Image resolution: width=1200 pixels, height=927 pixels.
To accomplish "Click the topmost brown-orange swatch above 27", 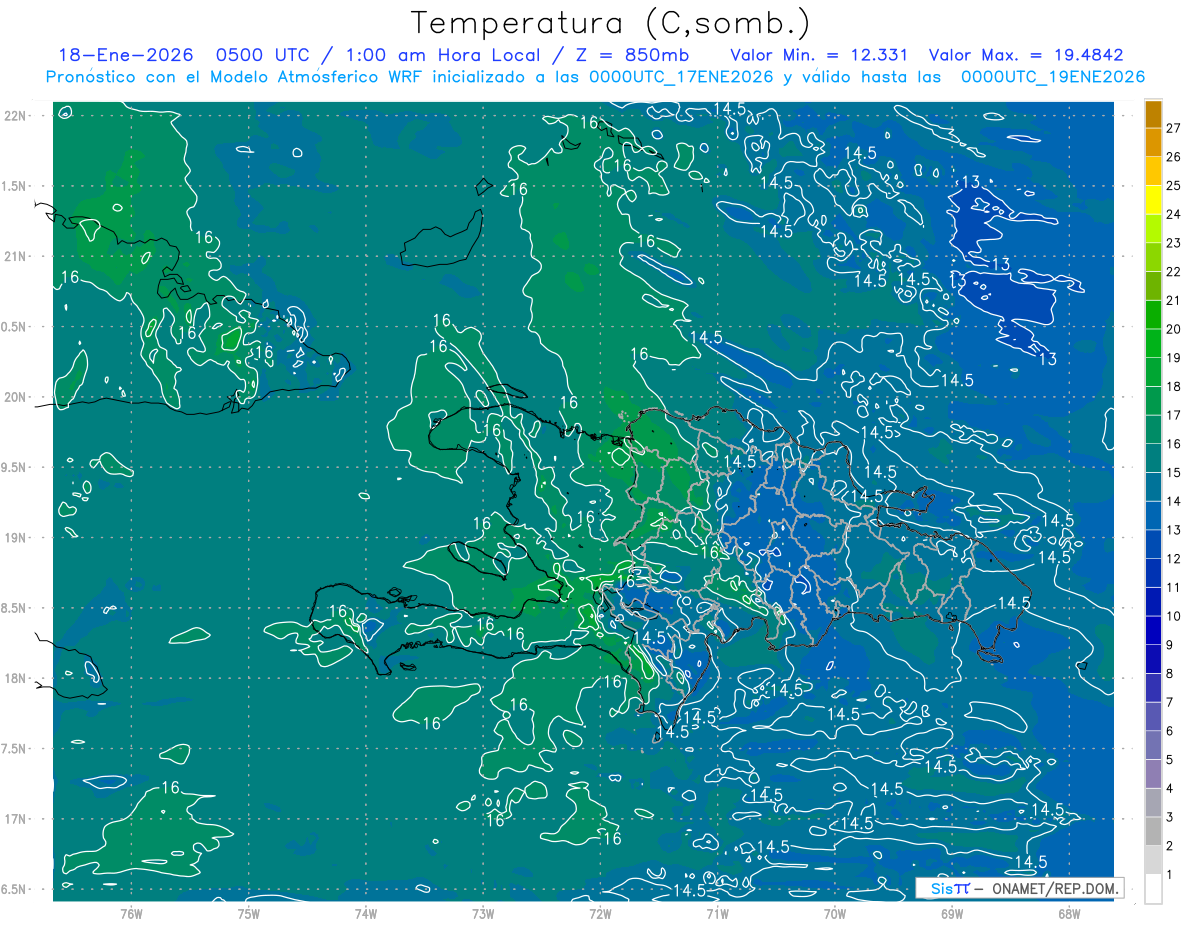I will pos(1153,114).
